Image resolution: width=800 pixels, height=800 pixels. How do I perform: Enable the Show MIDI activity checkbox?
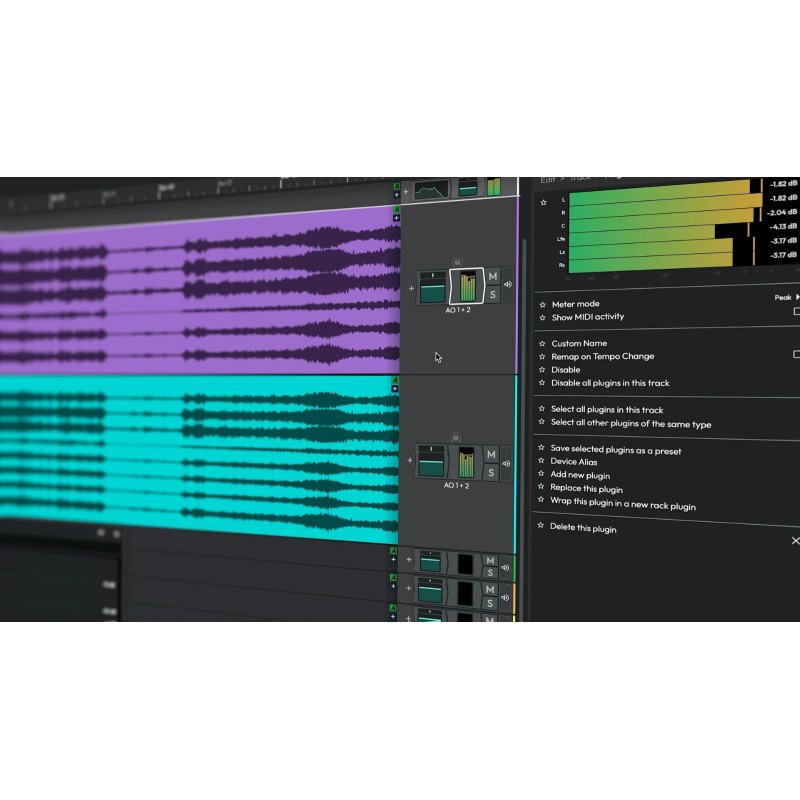797,311
